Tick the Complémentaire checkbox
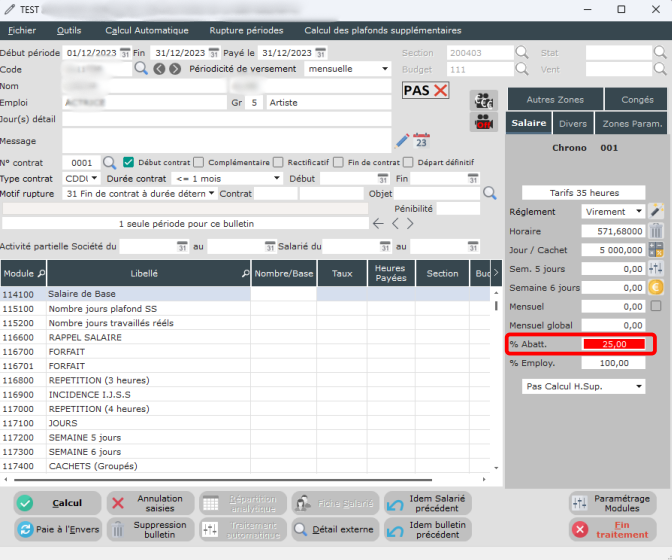 click(199, 162)
